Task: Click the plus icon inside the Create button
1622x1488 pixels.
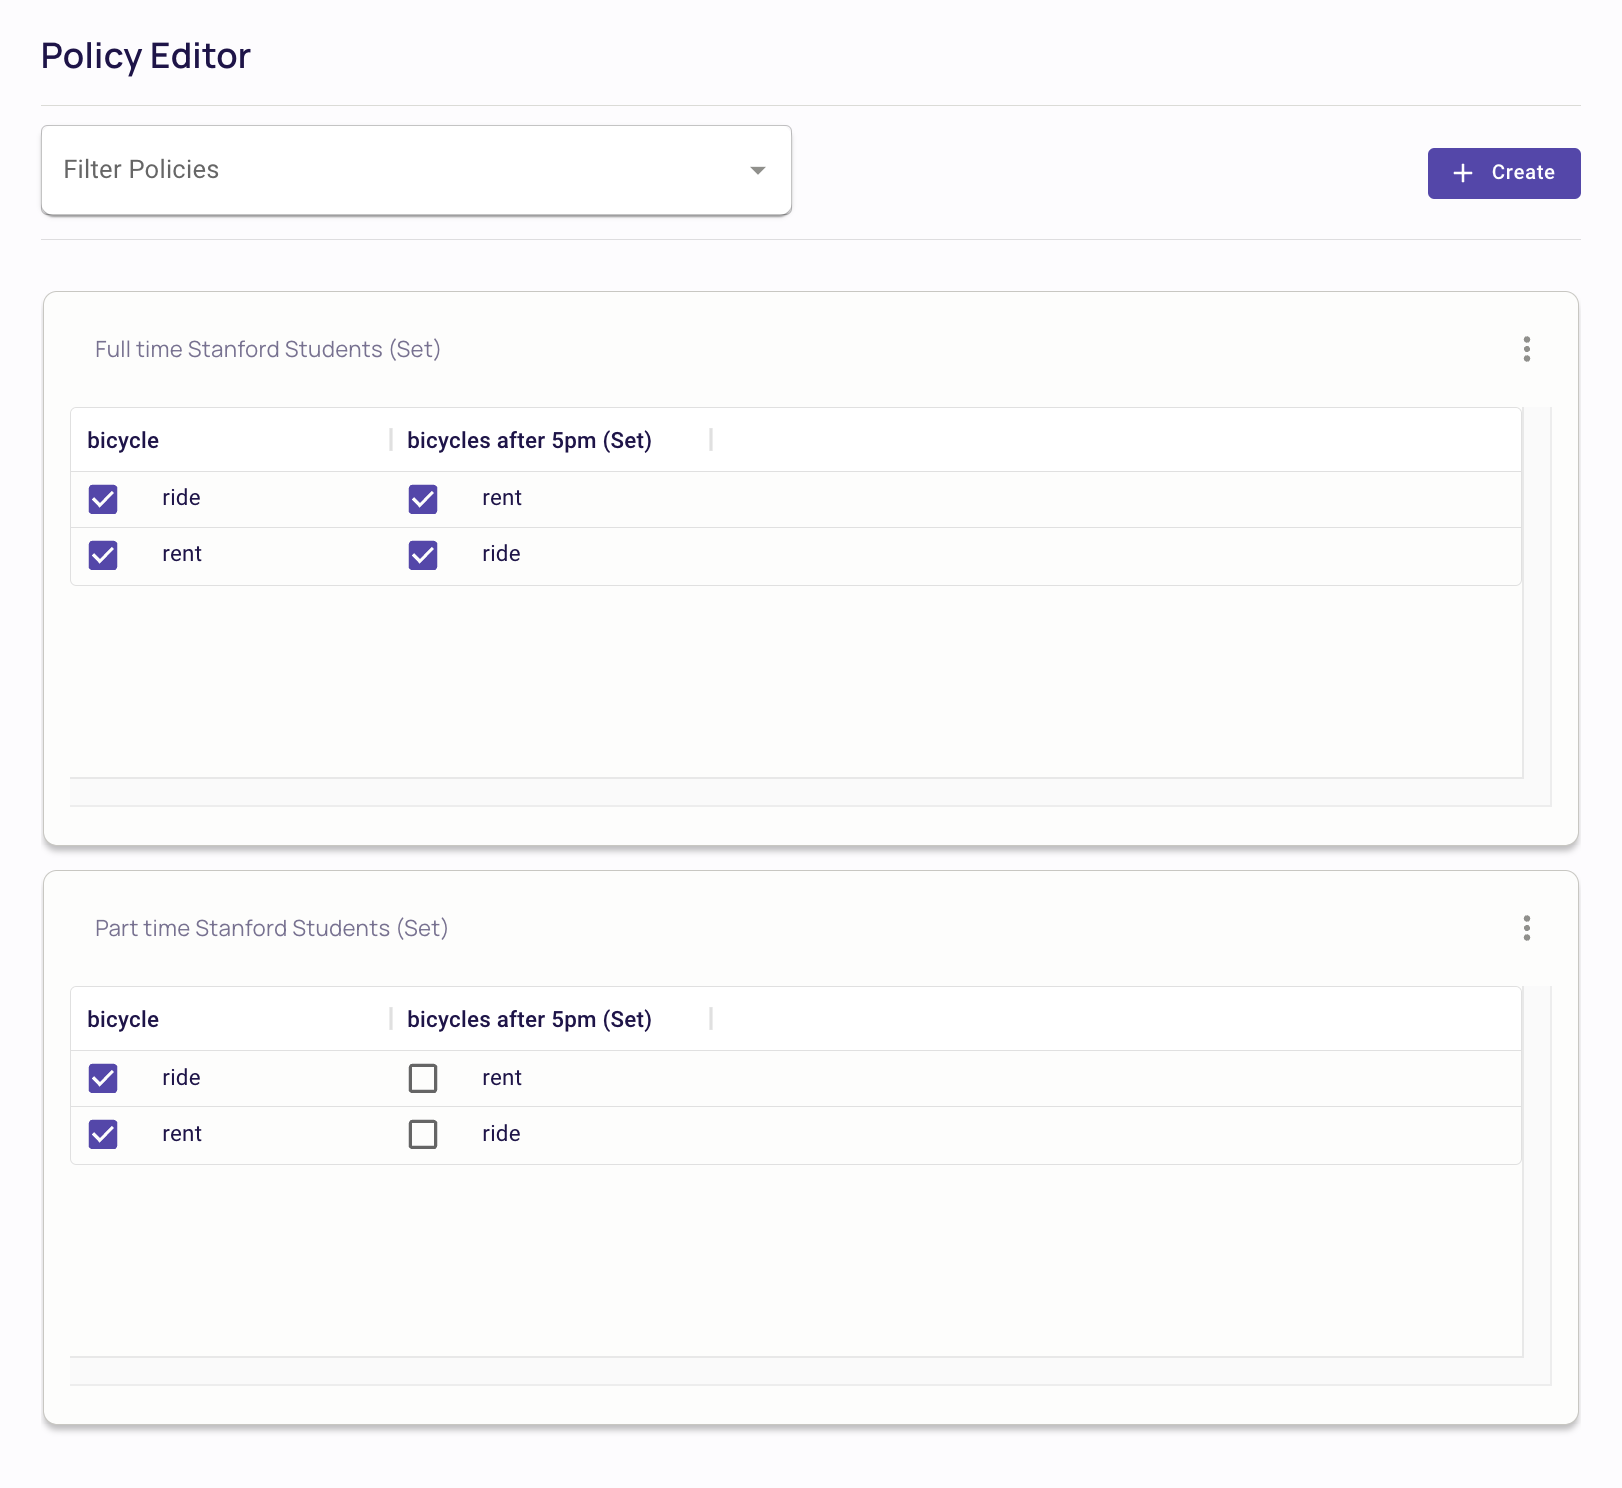Action: 1463,173
